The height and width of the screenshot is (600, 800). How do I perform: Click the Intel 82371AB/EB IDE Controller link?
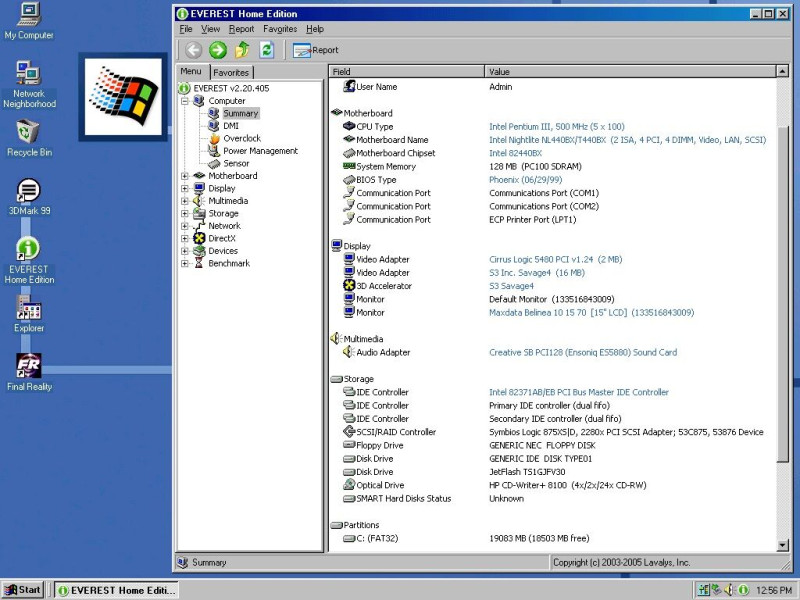579,392
